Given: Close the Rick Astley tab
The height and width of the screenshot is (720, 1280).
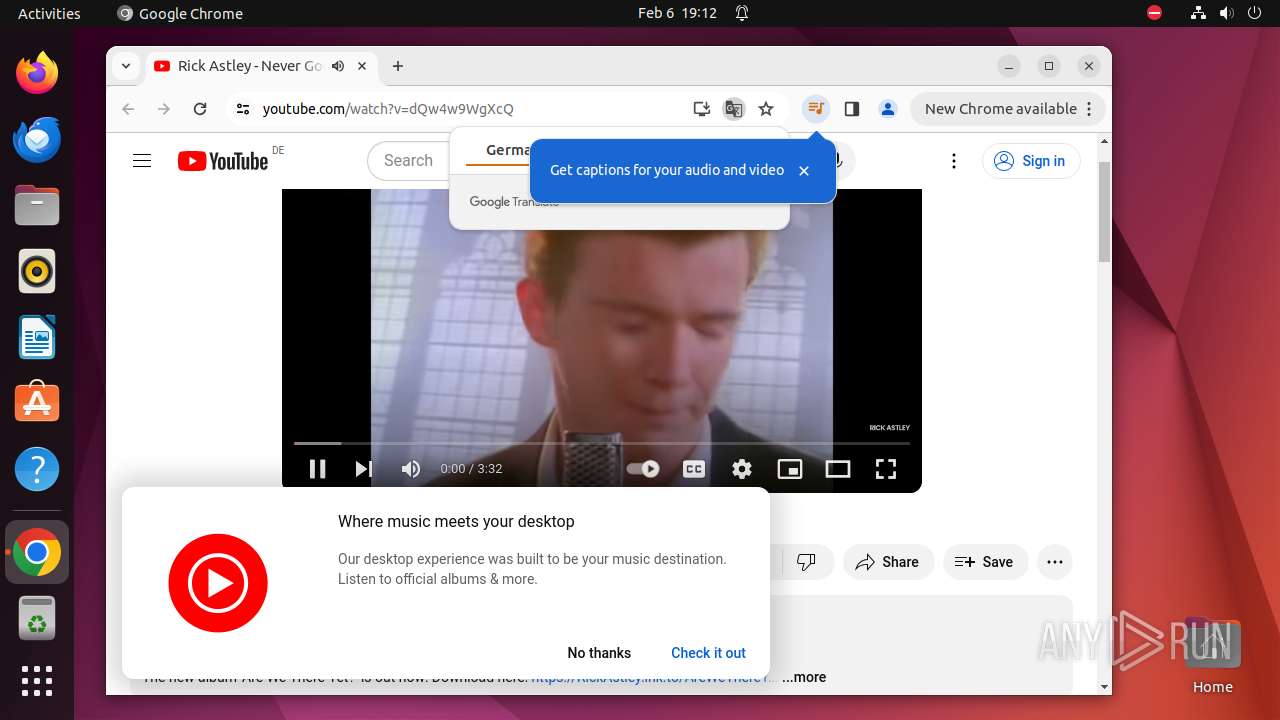Looking at the screenshot, I should click(x=362, y=66).
